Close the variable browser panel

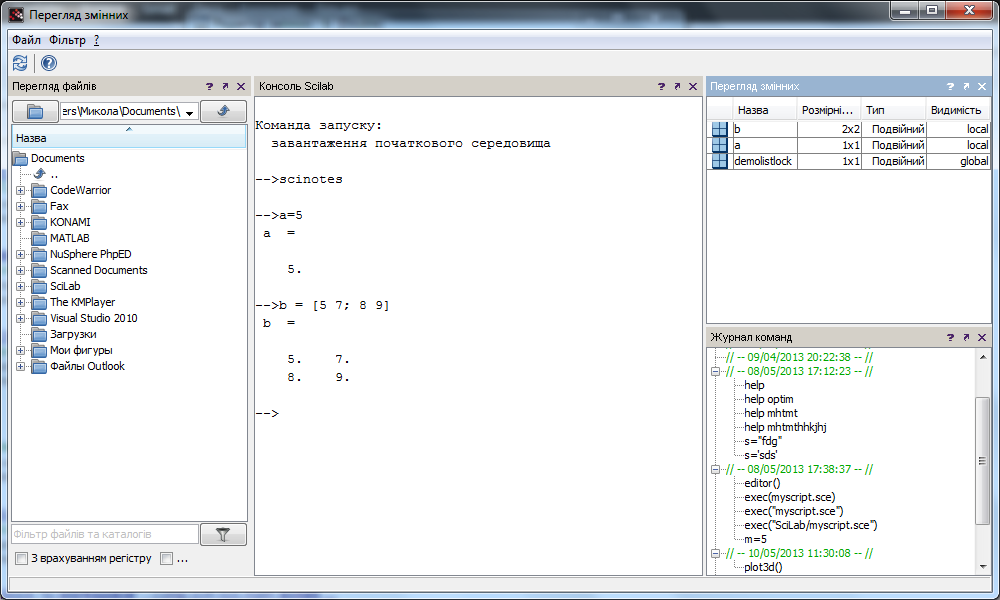click(x=982, y=86)
